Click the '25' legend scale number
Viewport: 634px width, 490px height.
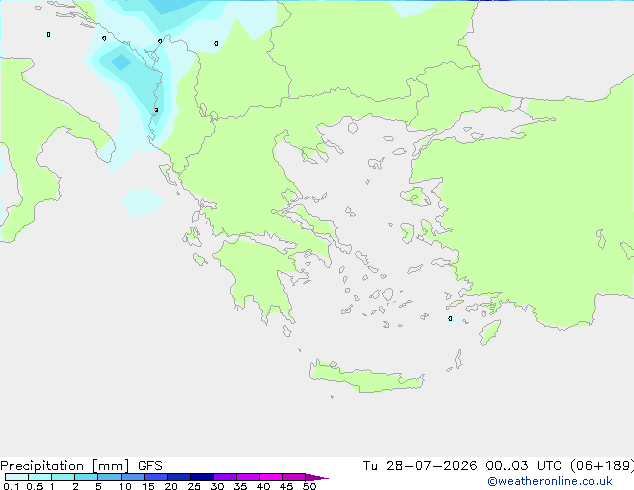[x=194, y=486]
